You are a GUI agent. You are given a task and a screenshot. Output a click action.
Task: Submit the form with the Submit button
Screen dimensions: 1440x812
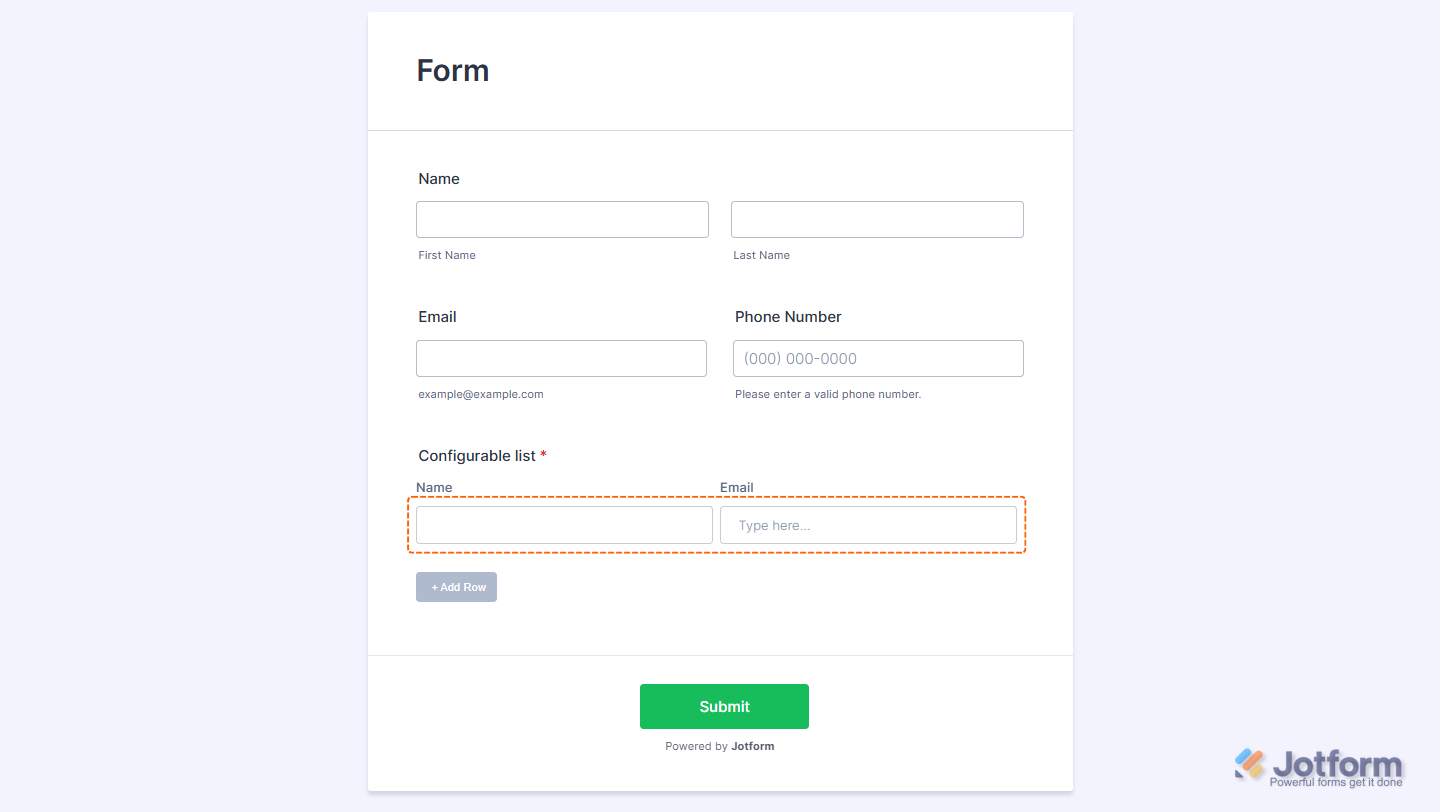(x=724, y=707)
